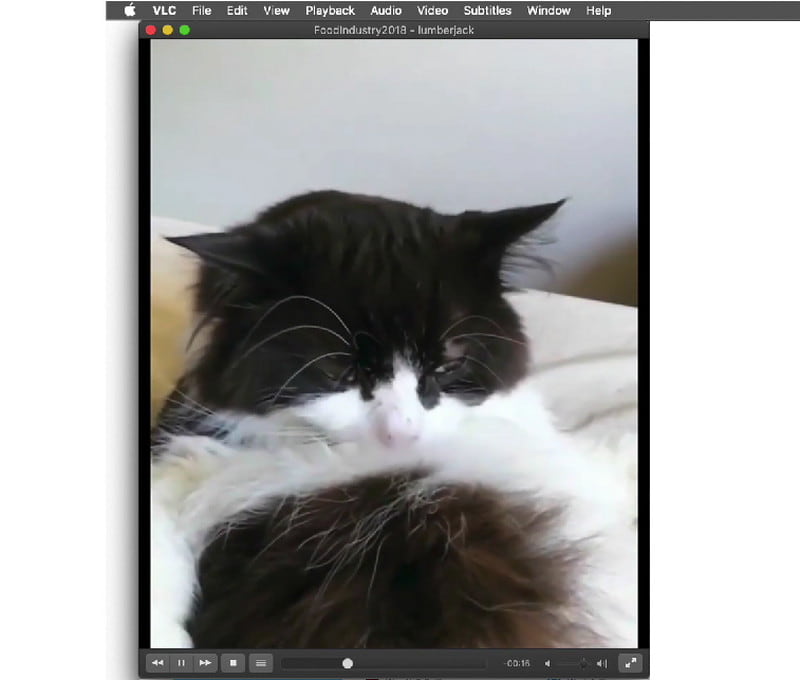Click the rewind icon in playback controls

[x=158, y=662]
